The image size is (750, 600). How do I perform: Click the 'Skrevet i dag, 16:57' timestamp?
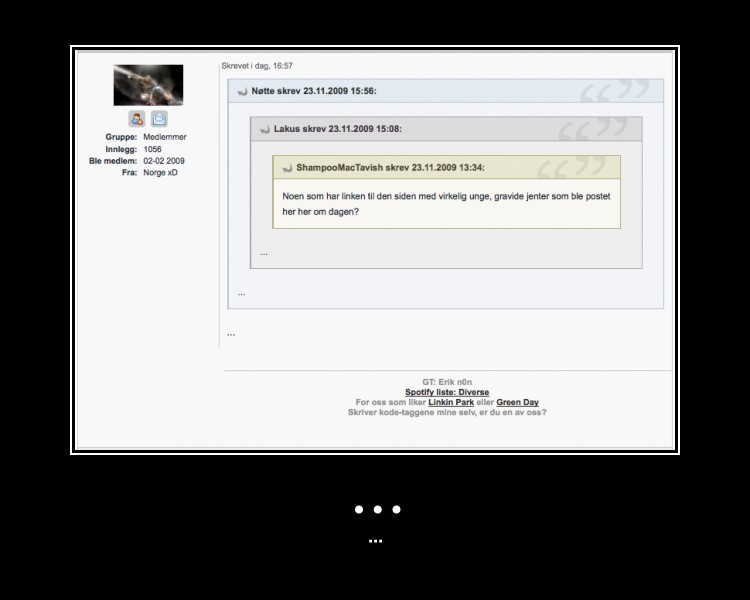coord(257,66)
